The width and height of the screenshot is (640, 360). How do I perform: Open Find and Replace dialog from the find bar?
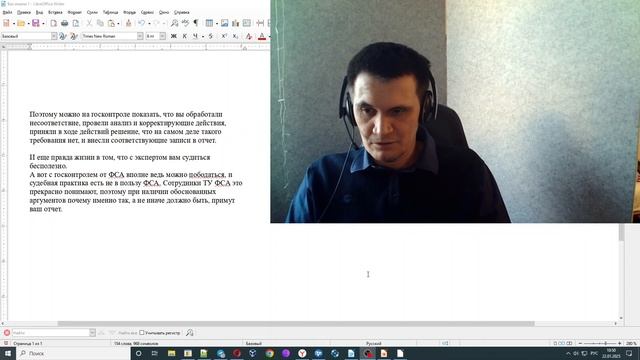pos(190,333)
